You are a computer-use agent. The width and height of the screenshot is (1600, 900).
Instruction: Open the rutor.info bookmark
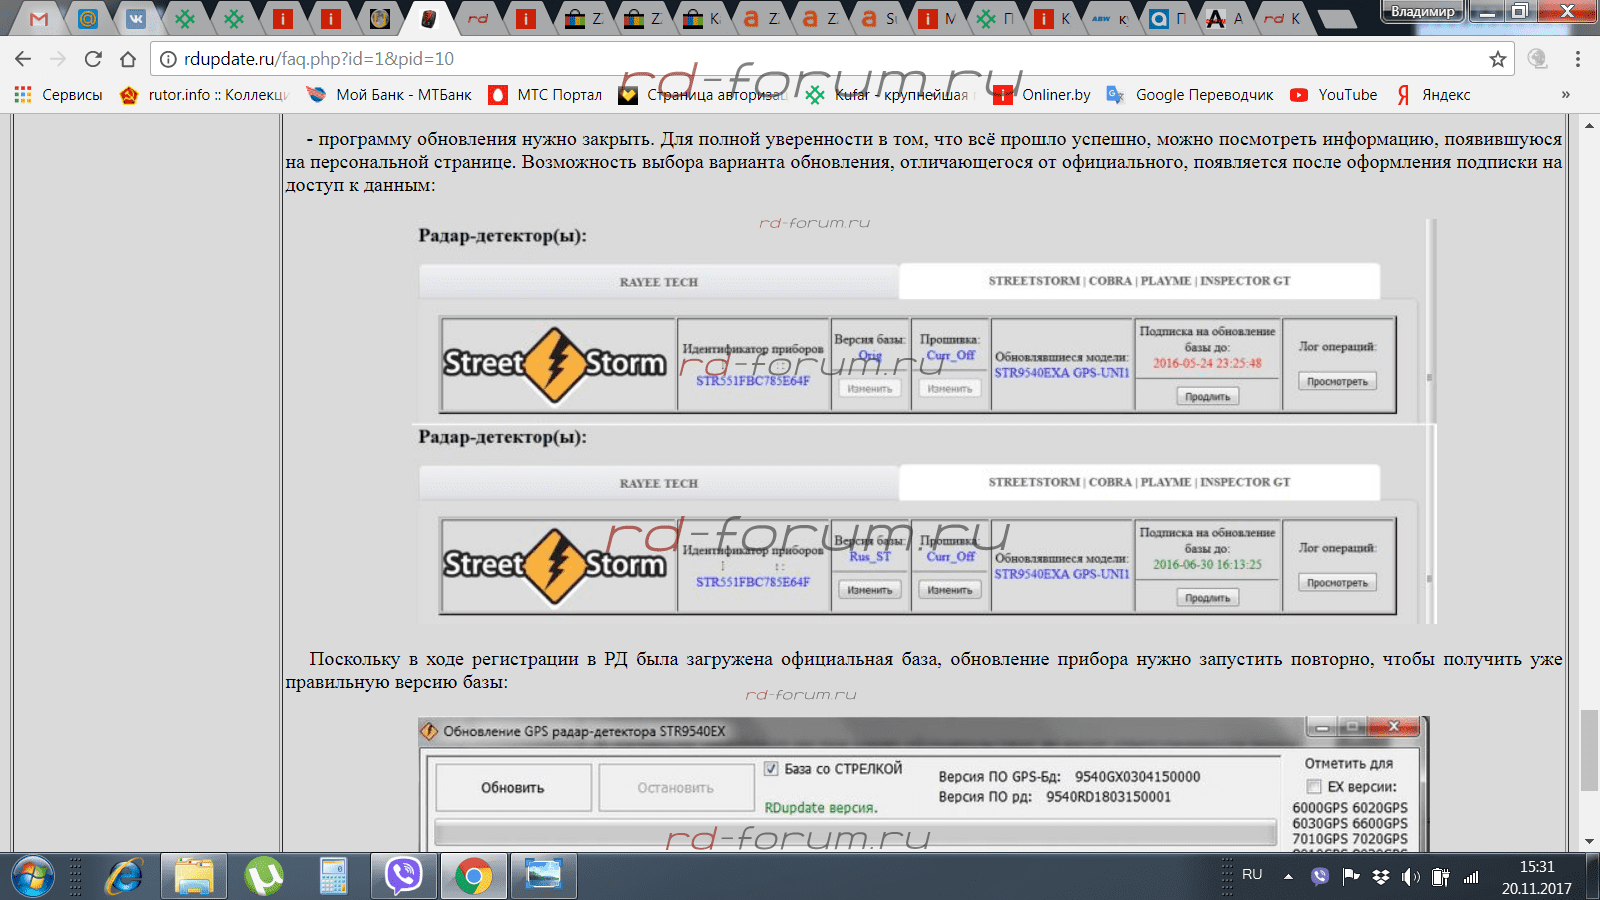[x=204, y=95]
